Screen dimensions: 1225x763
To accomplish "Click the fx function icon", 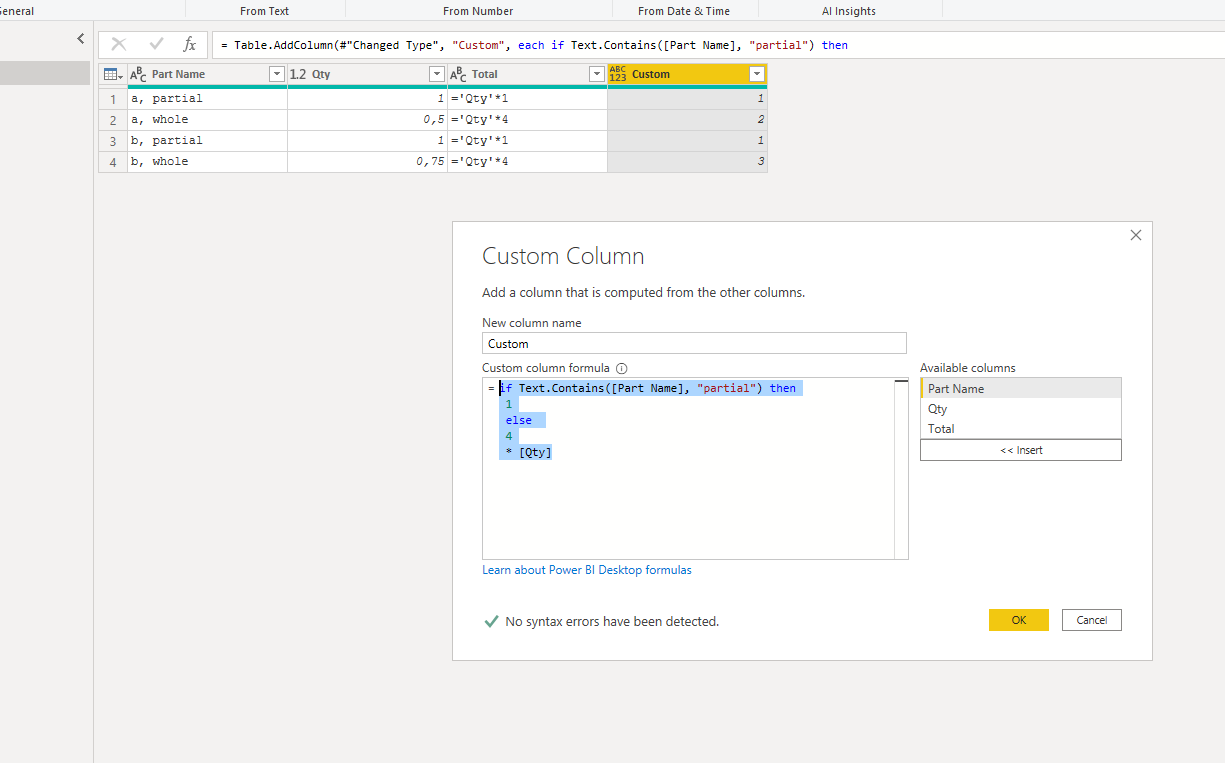I will pos(189,44).
